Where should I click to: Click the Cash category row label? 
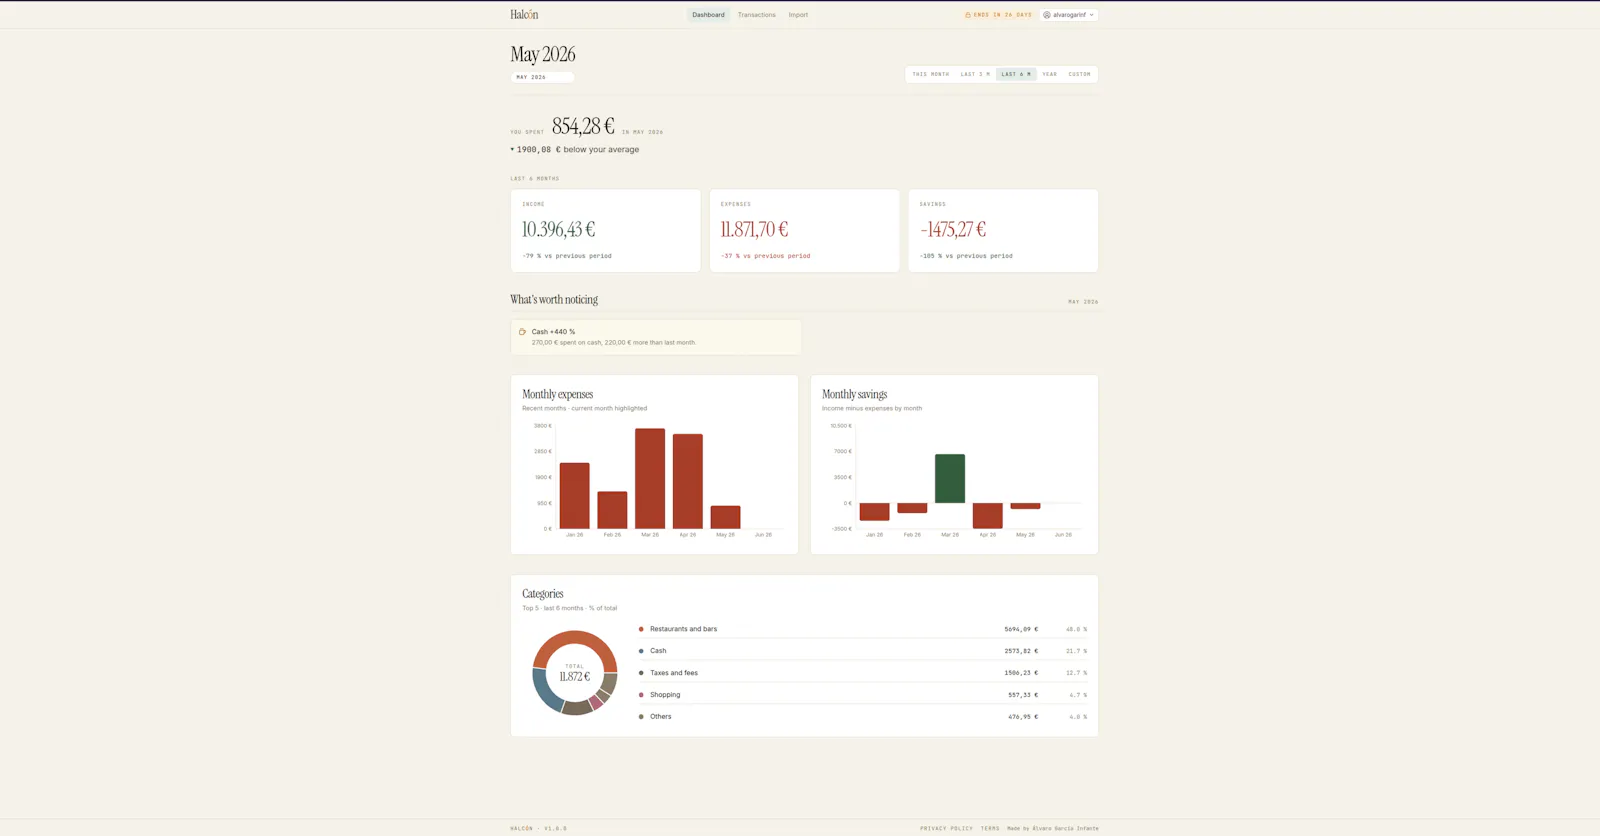click(x=658, y=651)
